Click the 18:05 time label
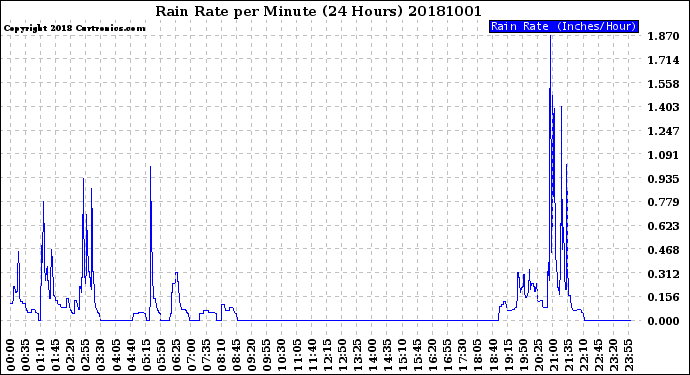Image resolution: width=690 pixels, height=375 pixels. coord(478,355)
